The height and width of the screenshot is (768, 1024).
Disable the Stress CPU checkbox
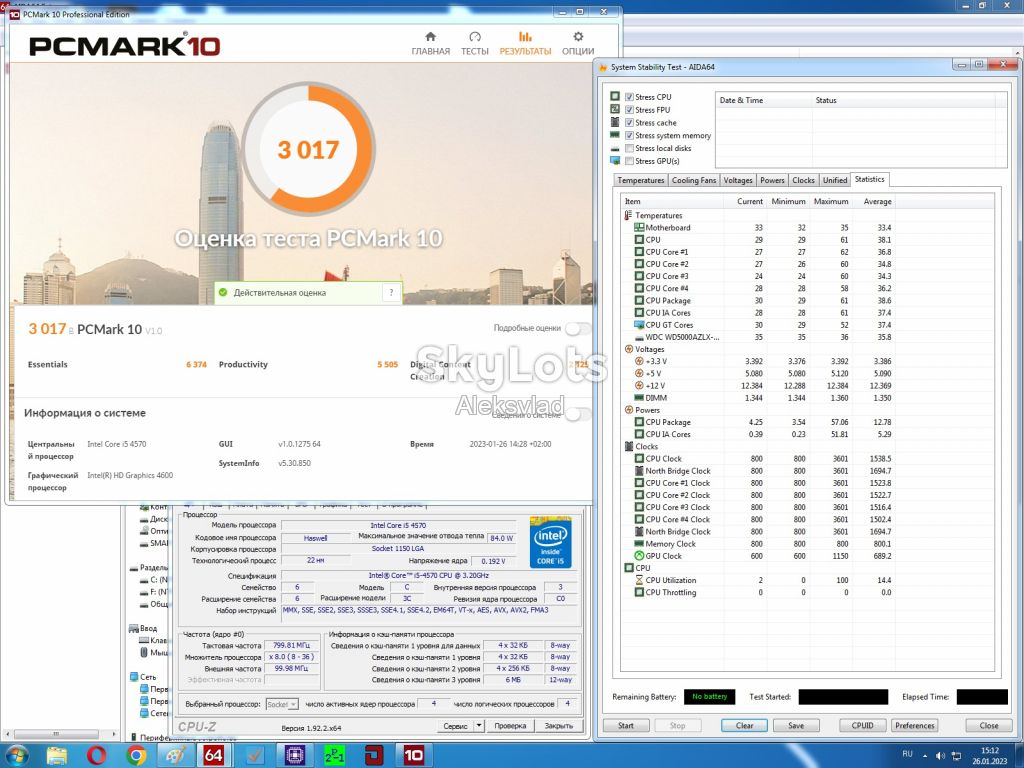[x=630, y=97]
